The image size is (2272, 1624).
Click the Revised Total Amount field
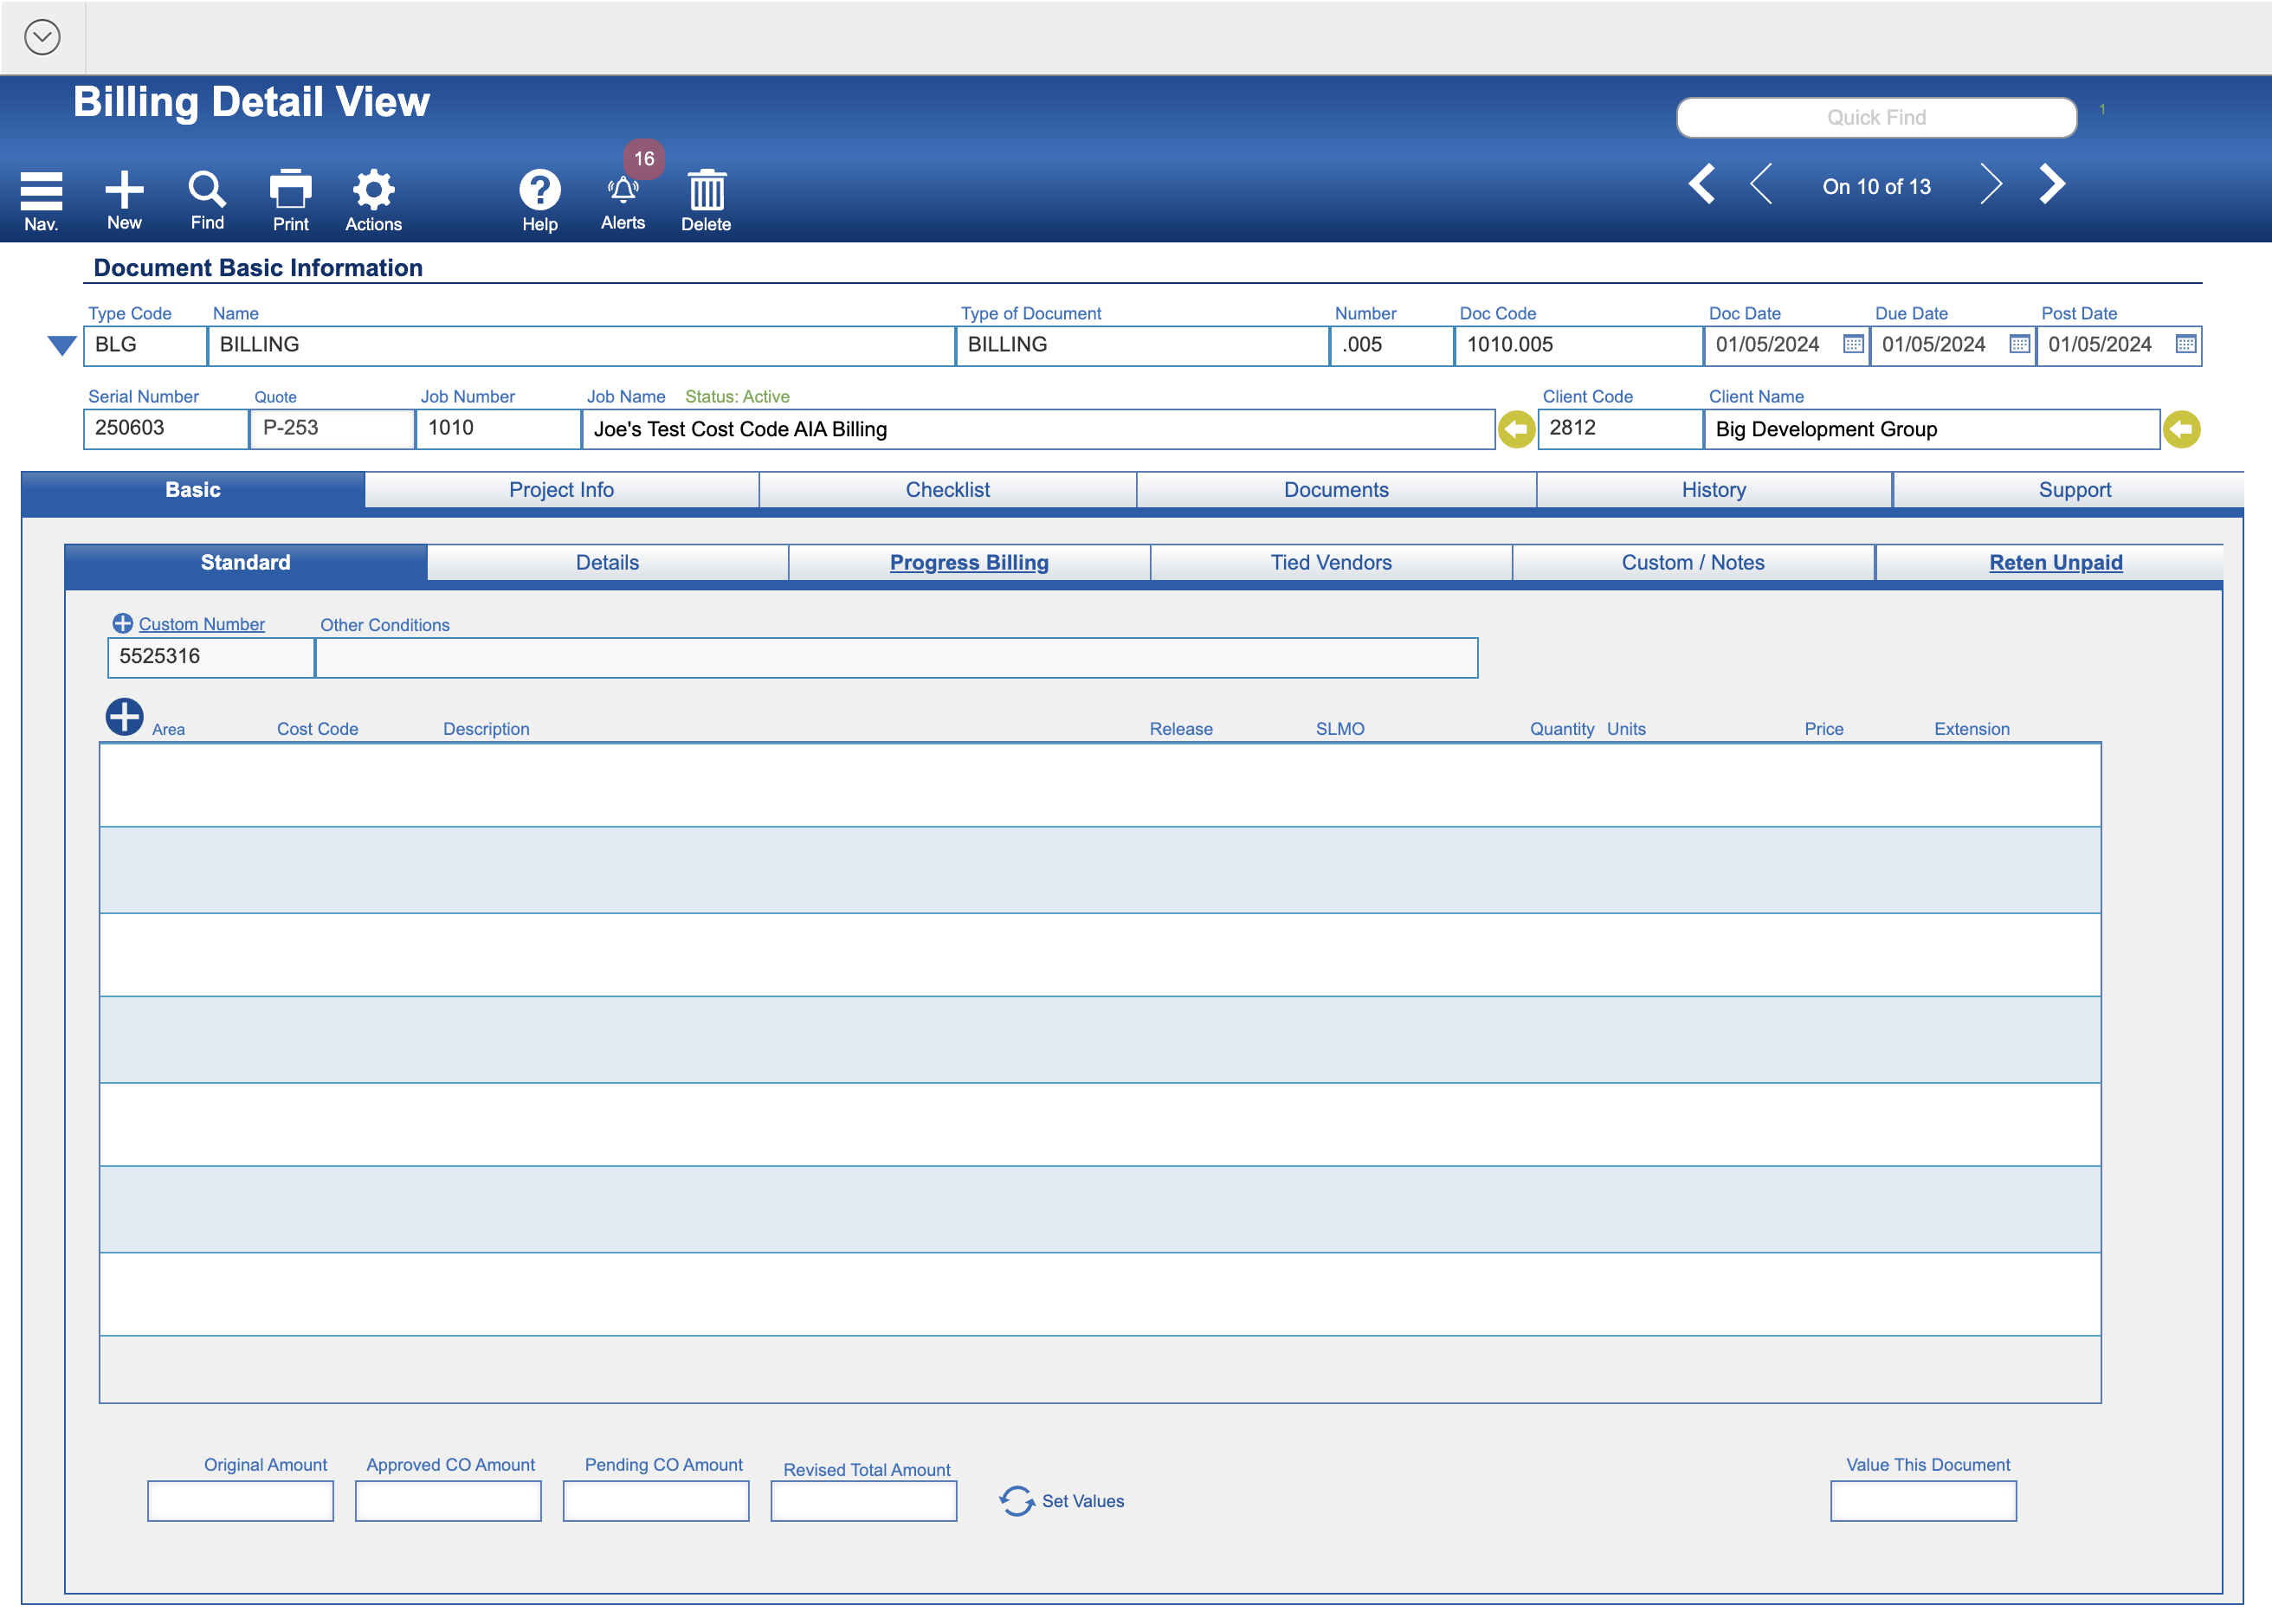[x=863, y=1500]
